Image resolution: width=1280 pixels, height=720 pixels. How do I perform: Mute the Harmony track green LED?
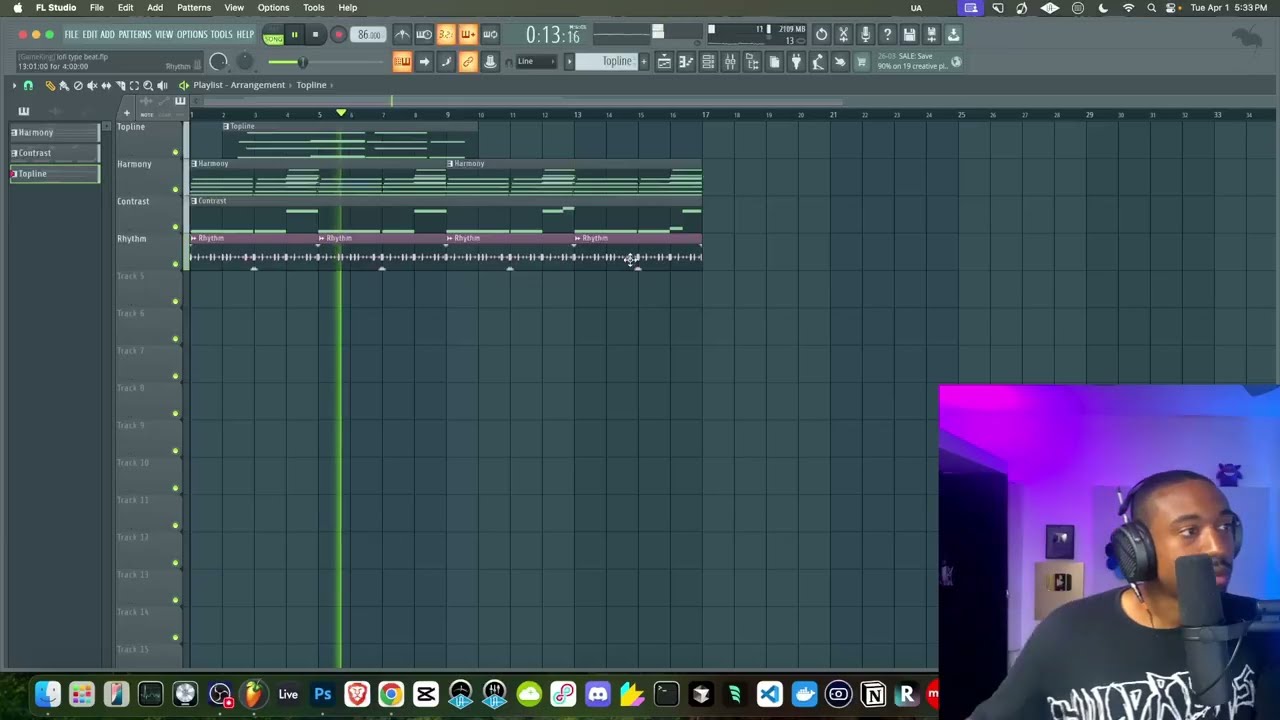tap(176, 190)
